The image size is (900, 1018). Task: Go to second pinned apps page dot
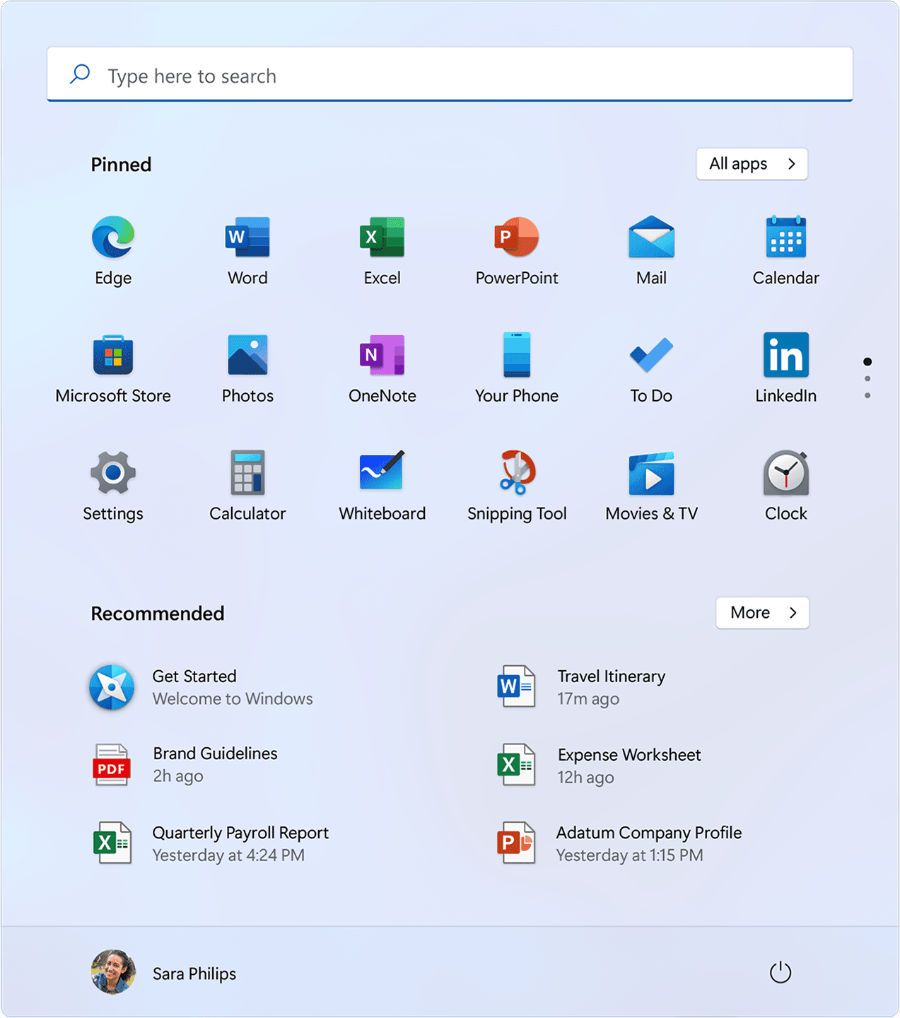click(868, 379)
